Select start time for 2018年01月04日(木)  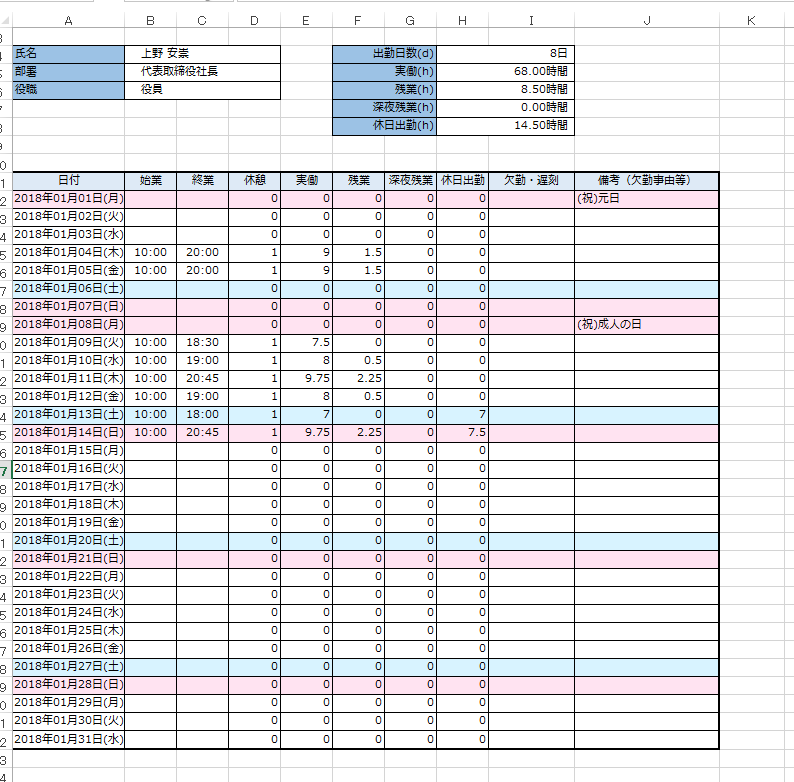click(x=150, y=253)
